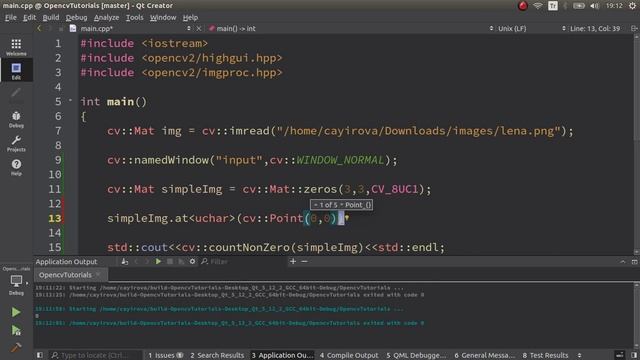
Task: Open the 6 General Messages pane
Action: point(484,355)
